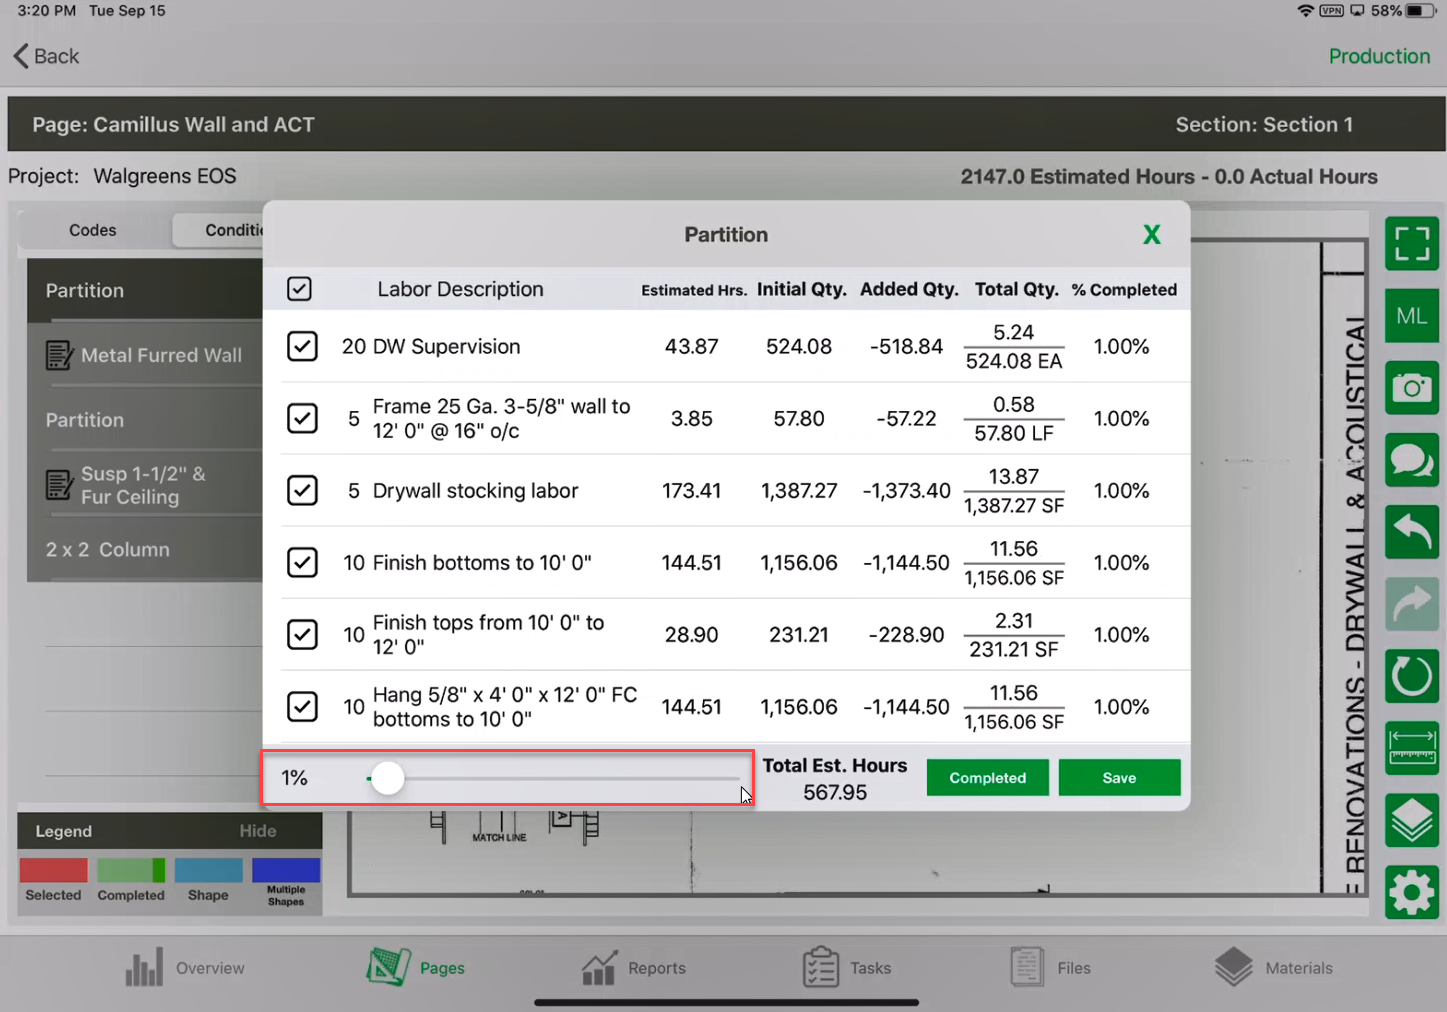Click the ML toolbar button
This screenshot has width=1447, height=1012.
[x=1411, y=316]
